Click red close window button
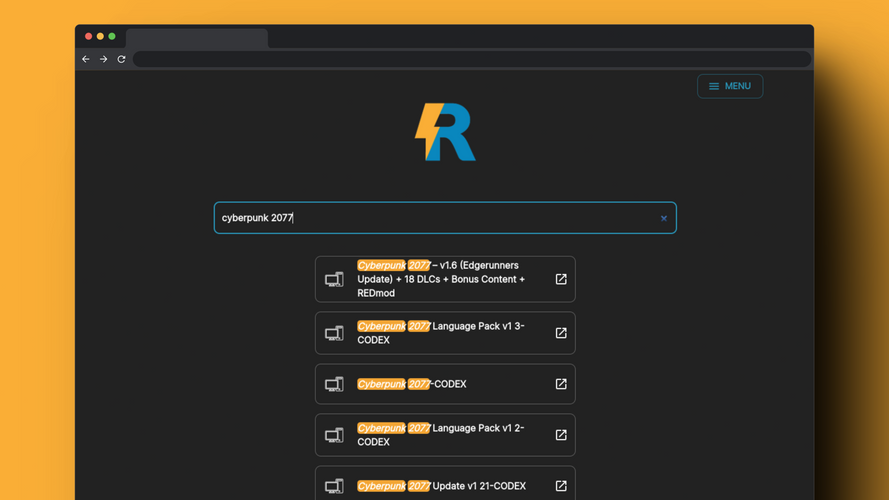This screenshot has height=500, width=889. point(88,36)
